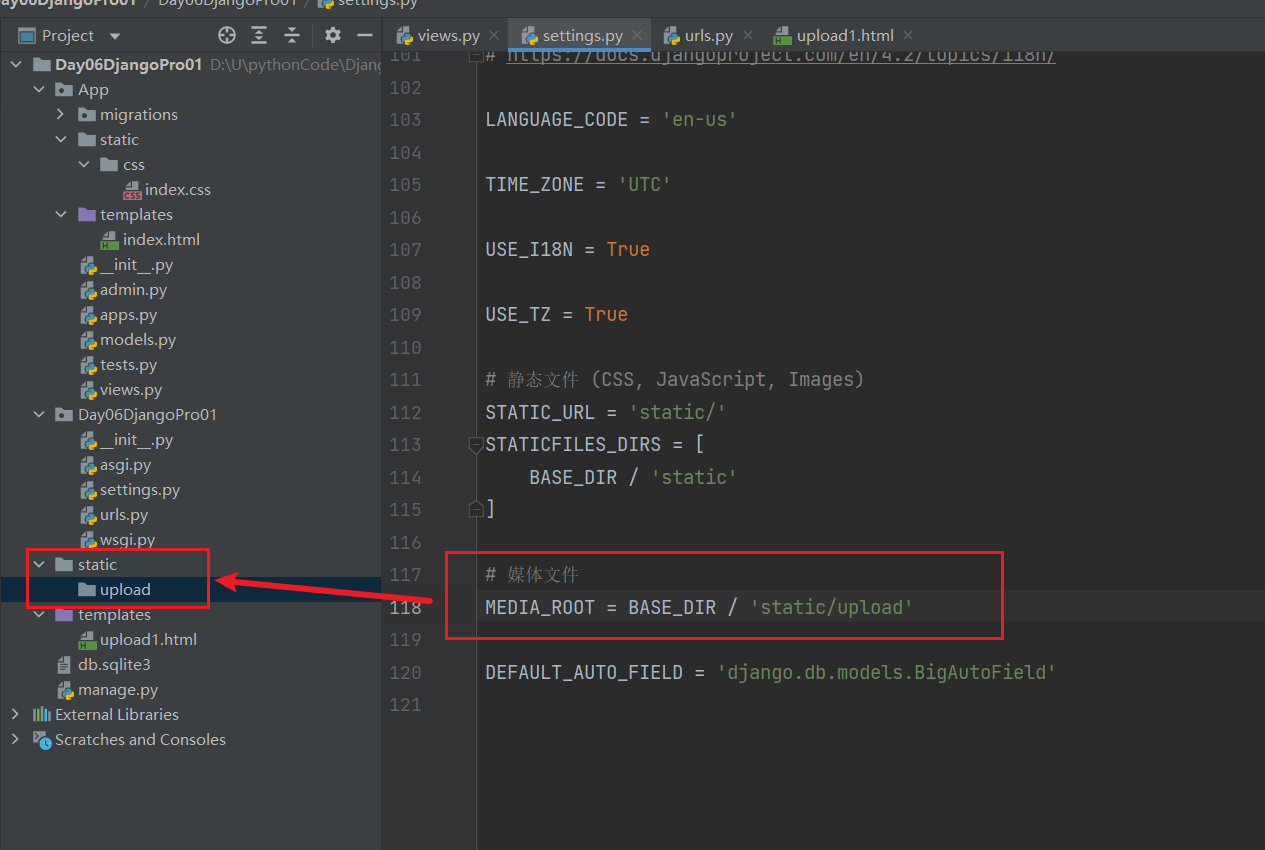Click the USE_I18N setting text

(529, 249)
